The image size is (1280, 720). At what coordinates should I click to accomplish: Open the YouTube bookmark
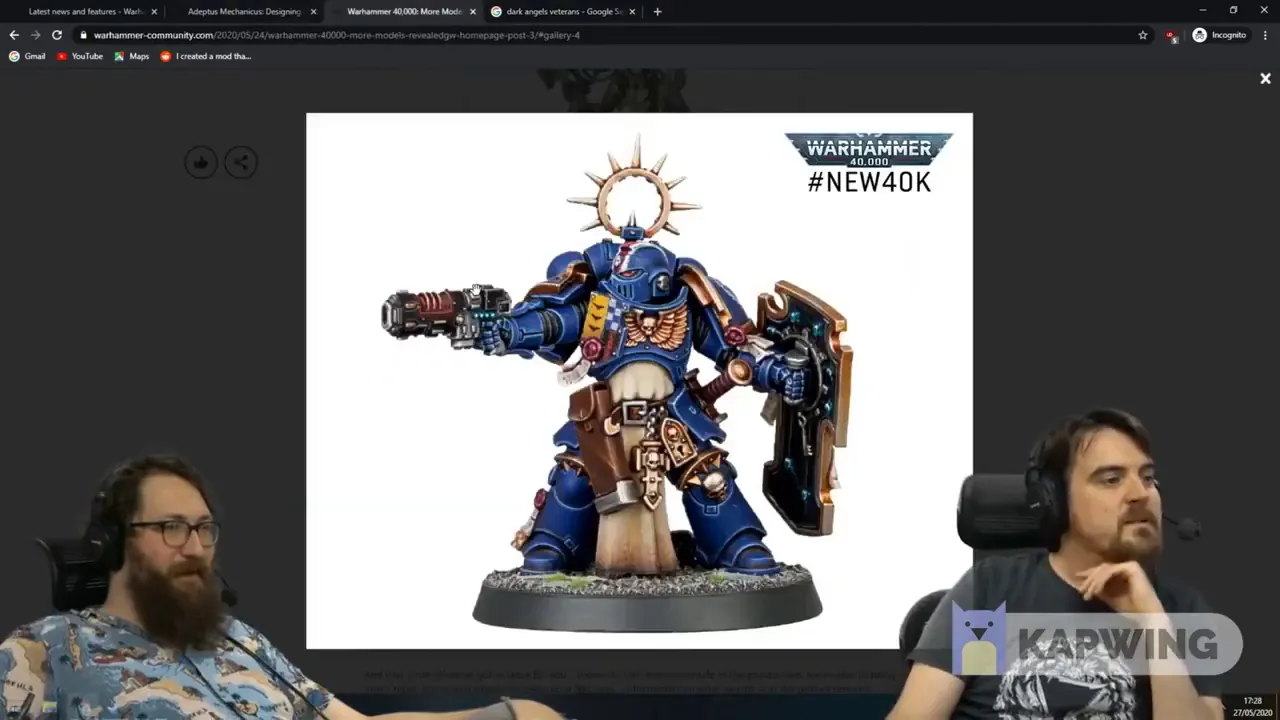[x=80, y=56]
